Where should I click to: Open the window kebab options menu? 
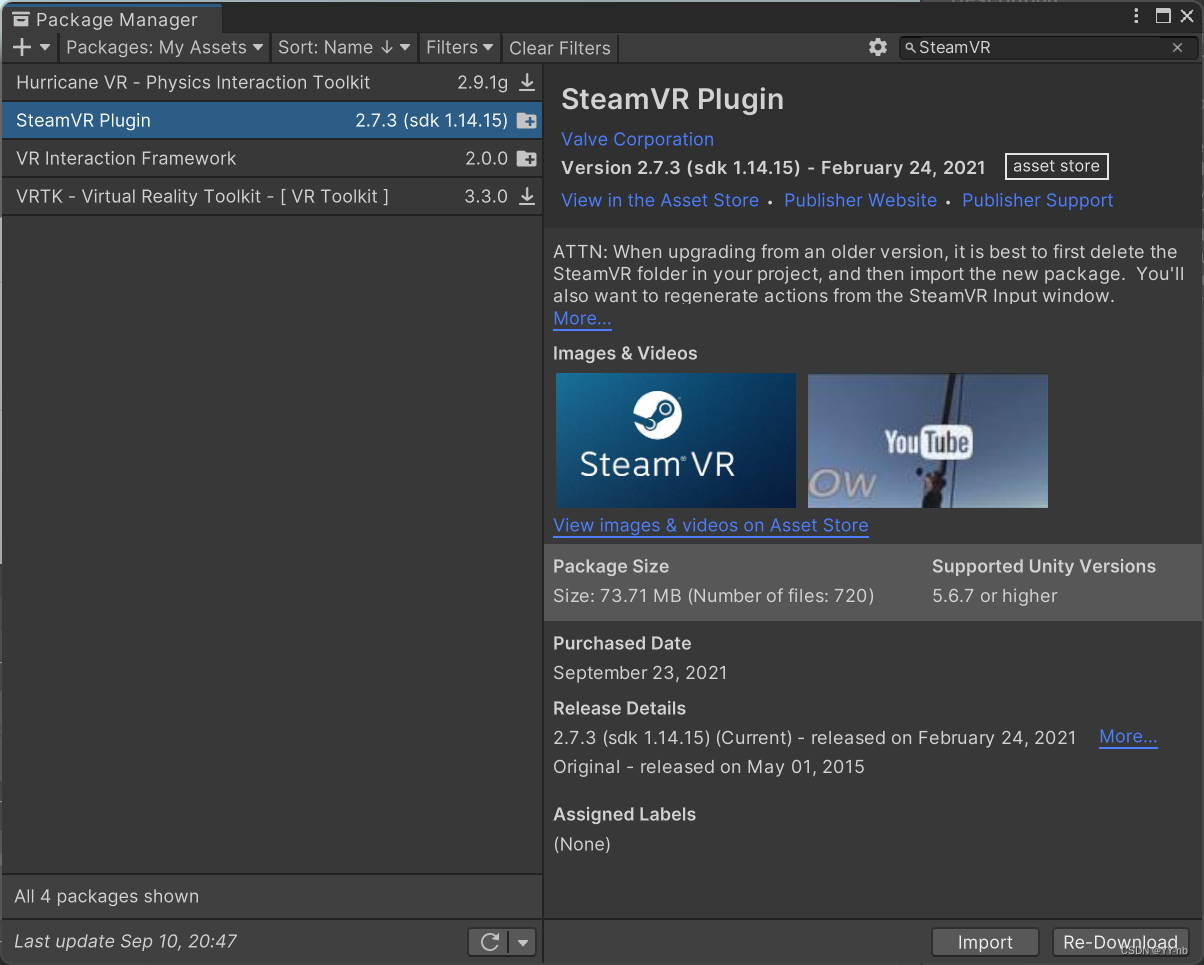click(x=1137, y=16)
